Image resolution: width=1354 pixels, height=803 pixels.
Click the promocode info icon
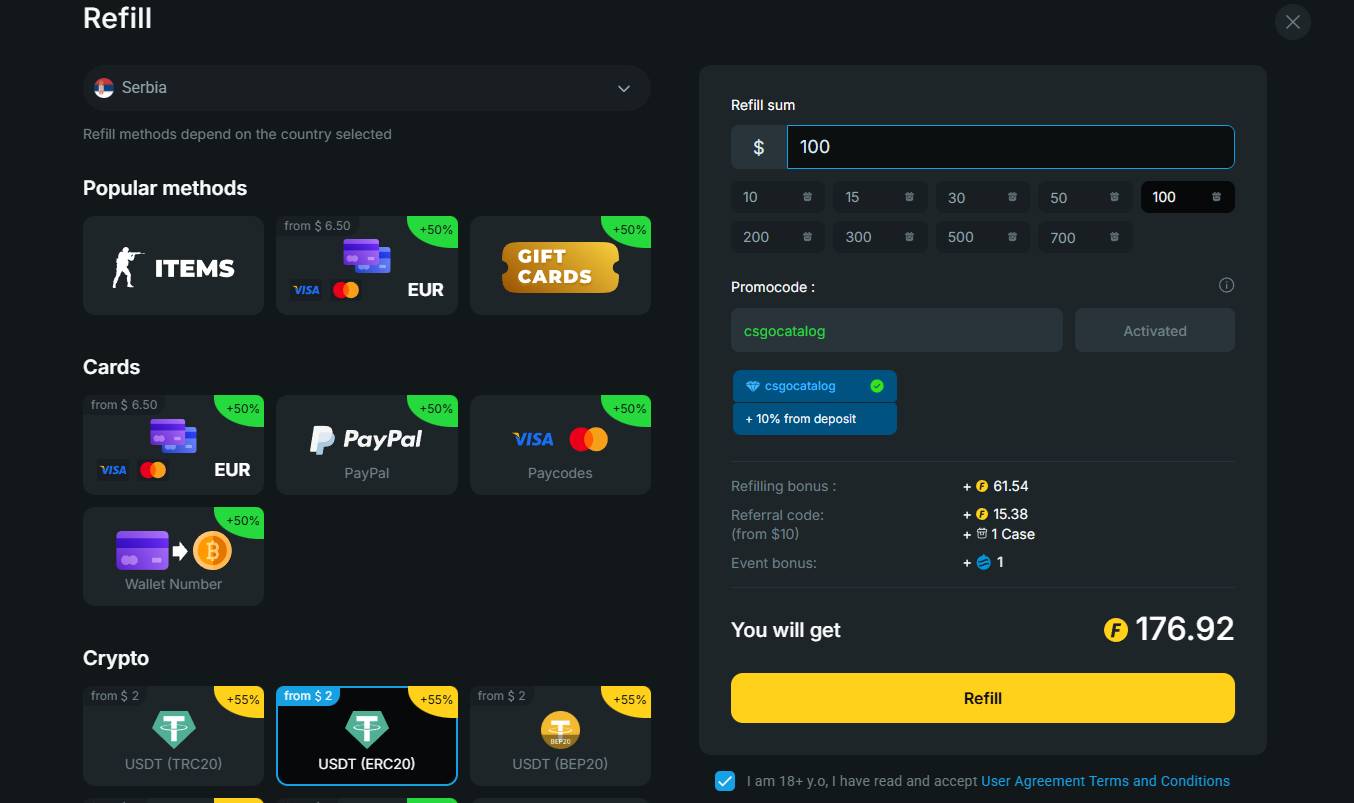1226,285
